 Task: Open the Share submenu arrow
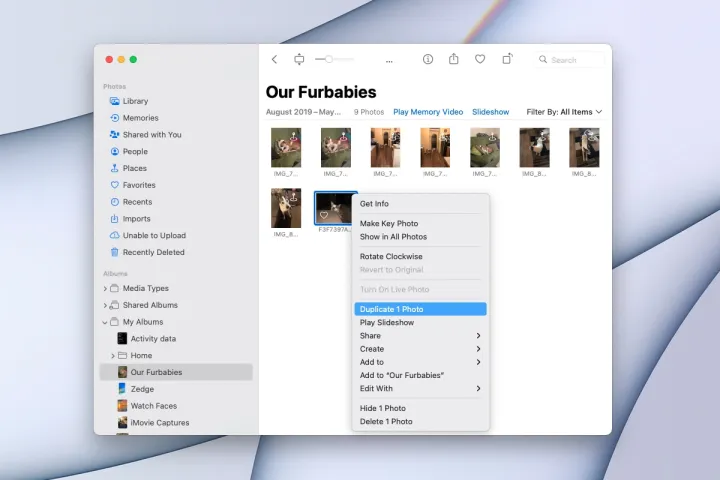click(x=478, y=336)
